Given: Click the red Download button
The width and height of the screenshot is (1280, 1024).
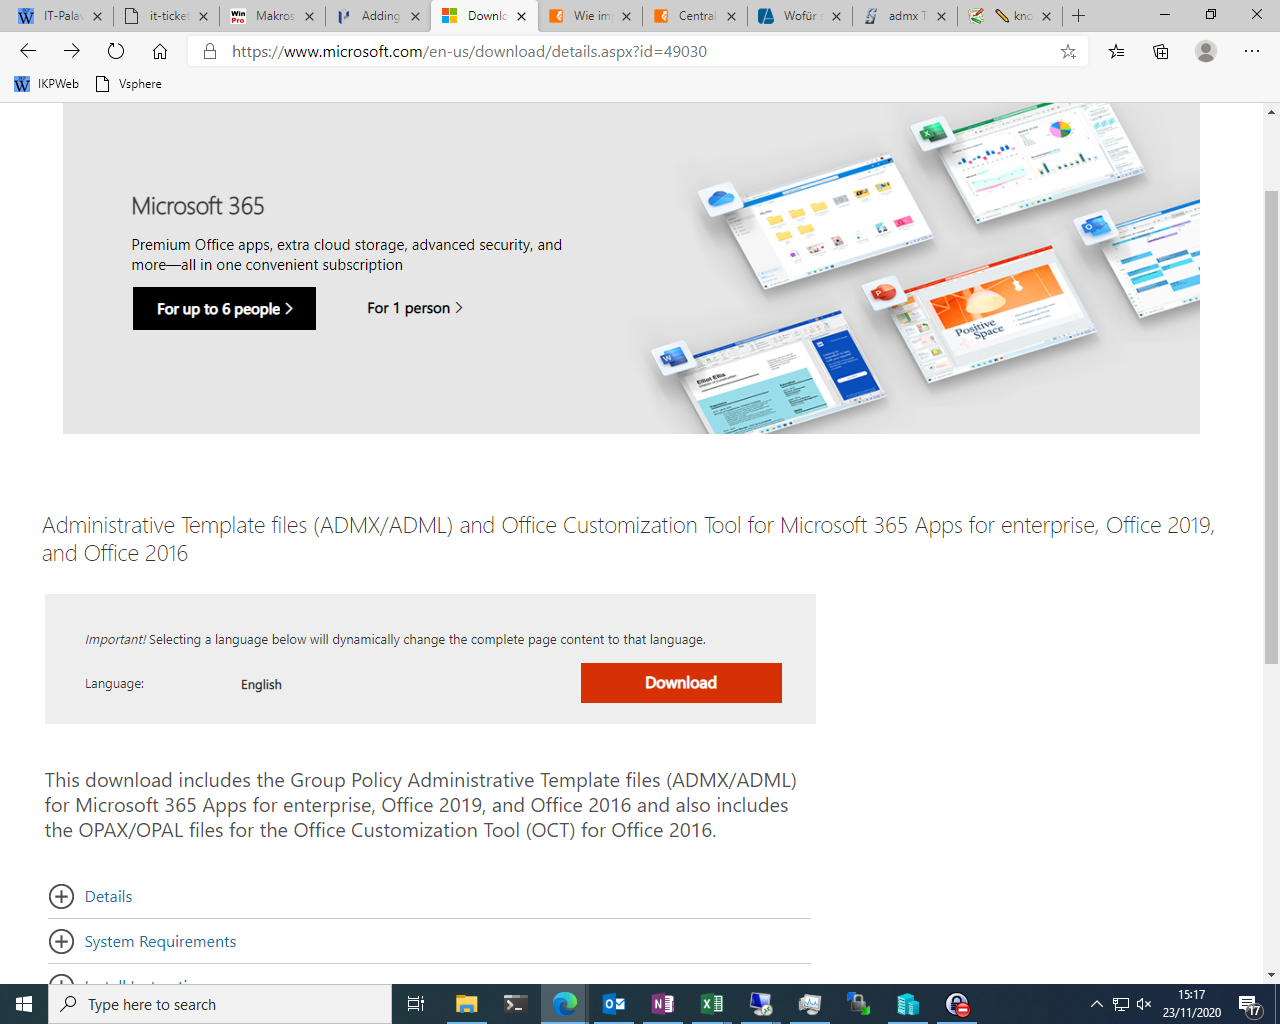Looking at the screenshot, I should tap(681, 683).
